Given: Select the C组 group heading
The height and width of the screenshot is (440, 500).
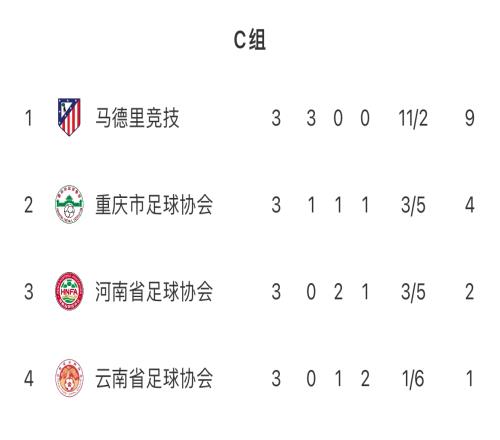Looking at the screenshot, I should (250, 40).
